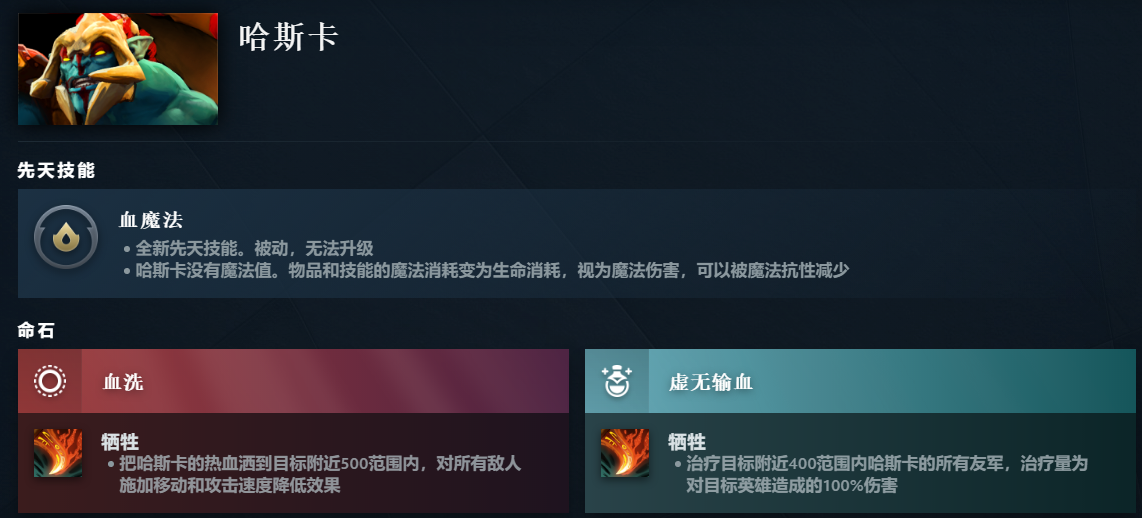Image resolution: width=1142 pixels, height=518 pixels.
Task: Select the 血洗 dotted circle facet icon
Action: [x=50, y=381]
